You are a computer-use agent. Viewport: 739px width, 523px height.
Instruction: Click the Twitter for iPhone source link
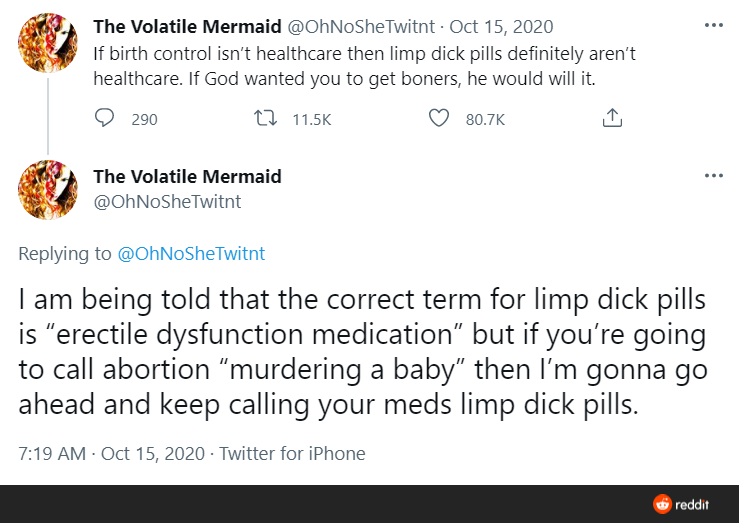click(292, 453)
